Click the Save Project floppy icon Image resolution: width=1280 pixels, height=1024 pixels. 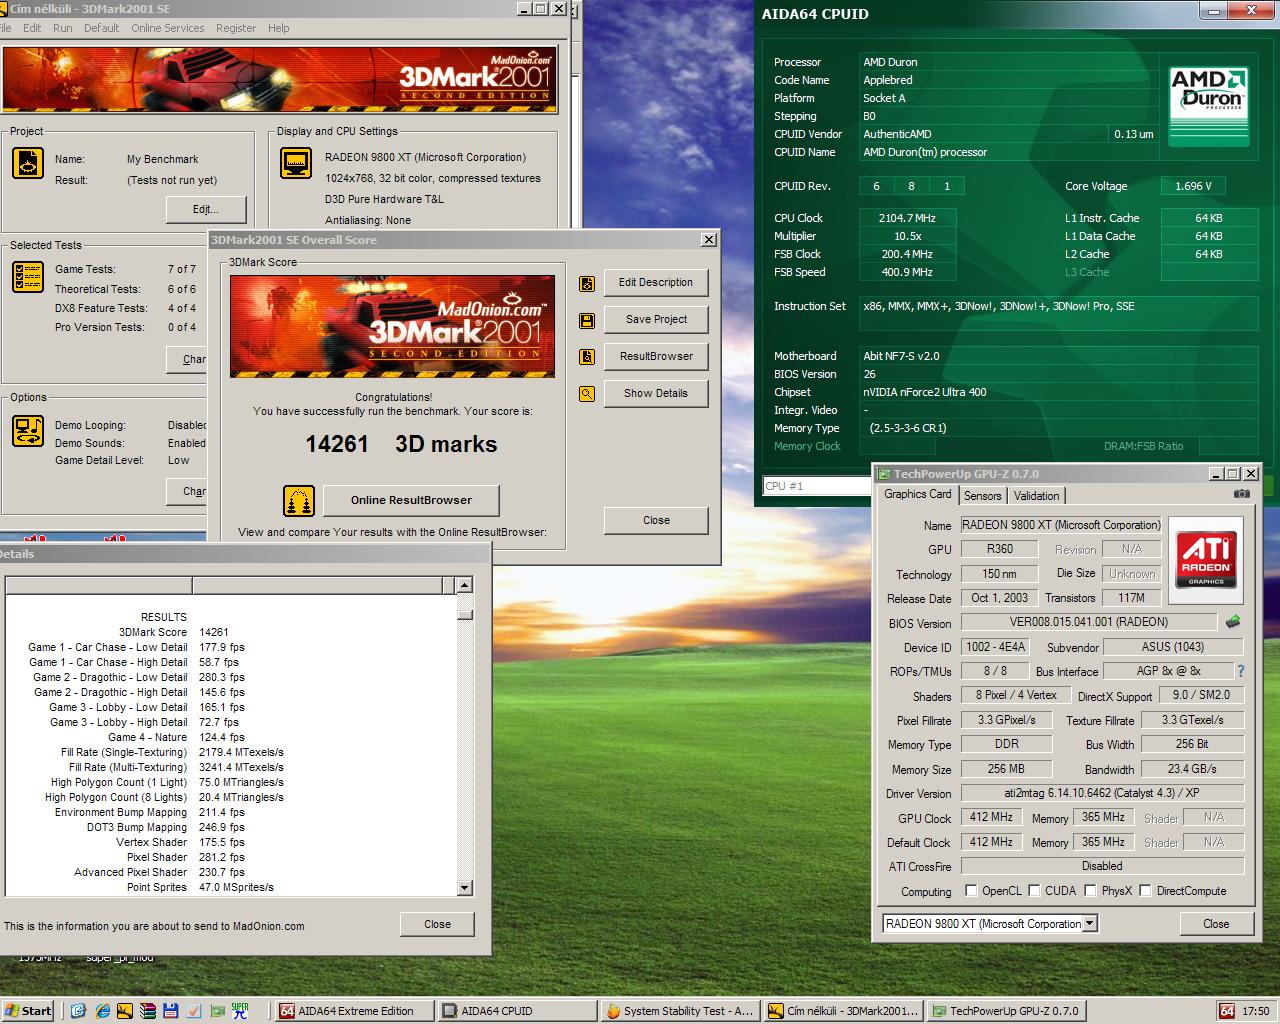click(x=587, y=320)
